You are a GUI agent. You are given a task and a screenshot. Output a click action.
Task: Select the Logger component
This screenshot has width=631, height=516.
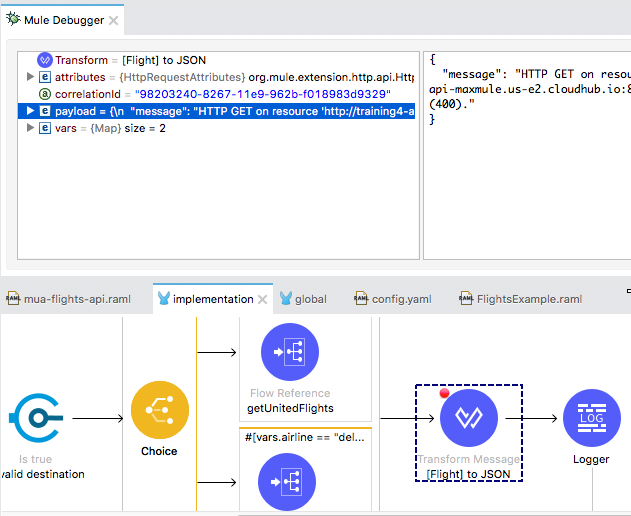[592, 418]
